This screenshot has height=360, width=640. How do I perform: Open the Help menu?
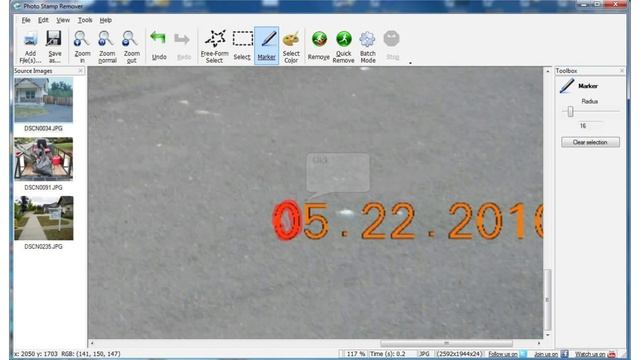click(106, 20)
